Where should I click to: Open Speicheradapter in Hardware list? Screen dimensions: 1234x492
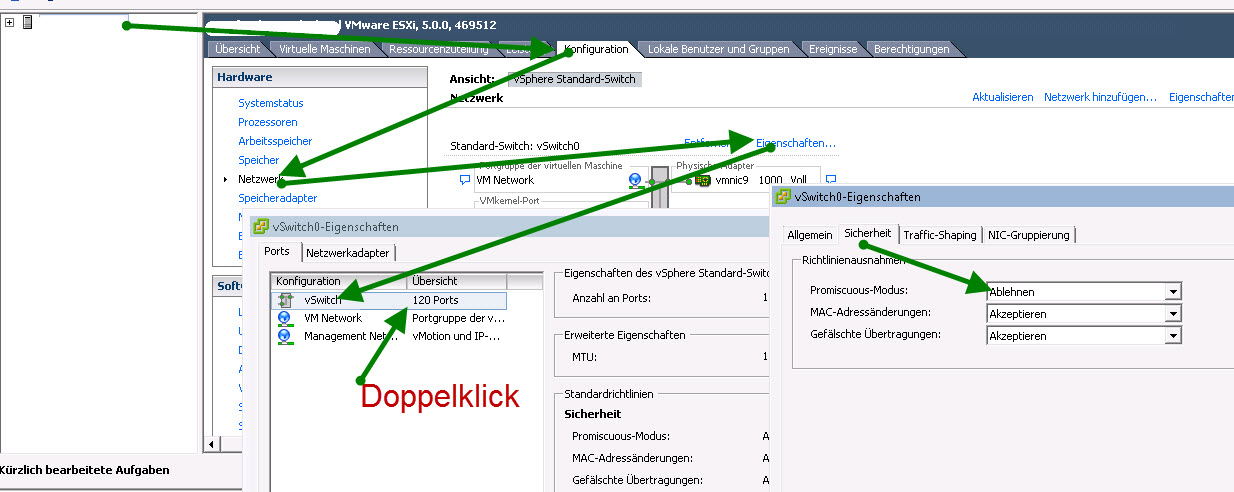click(278, 198)
